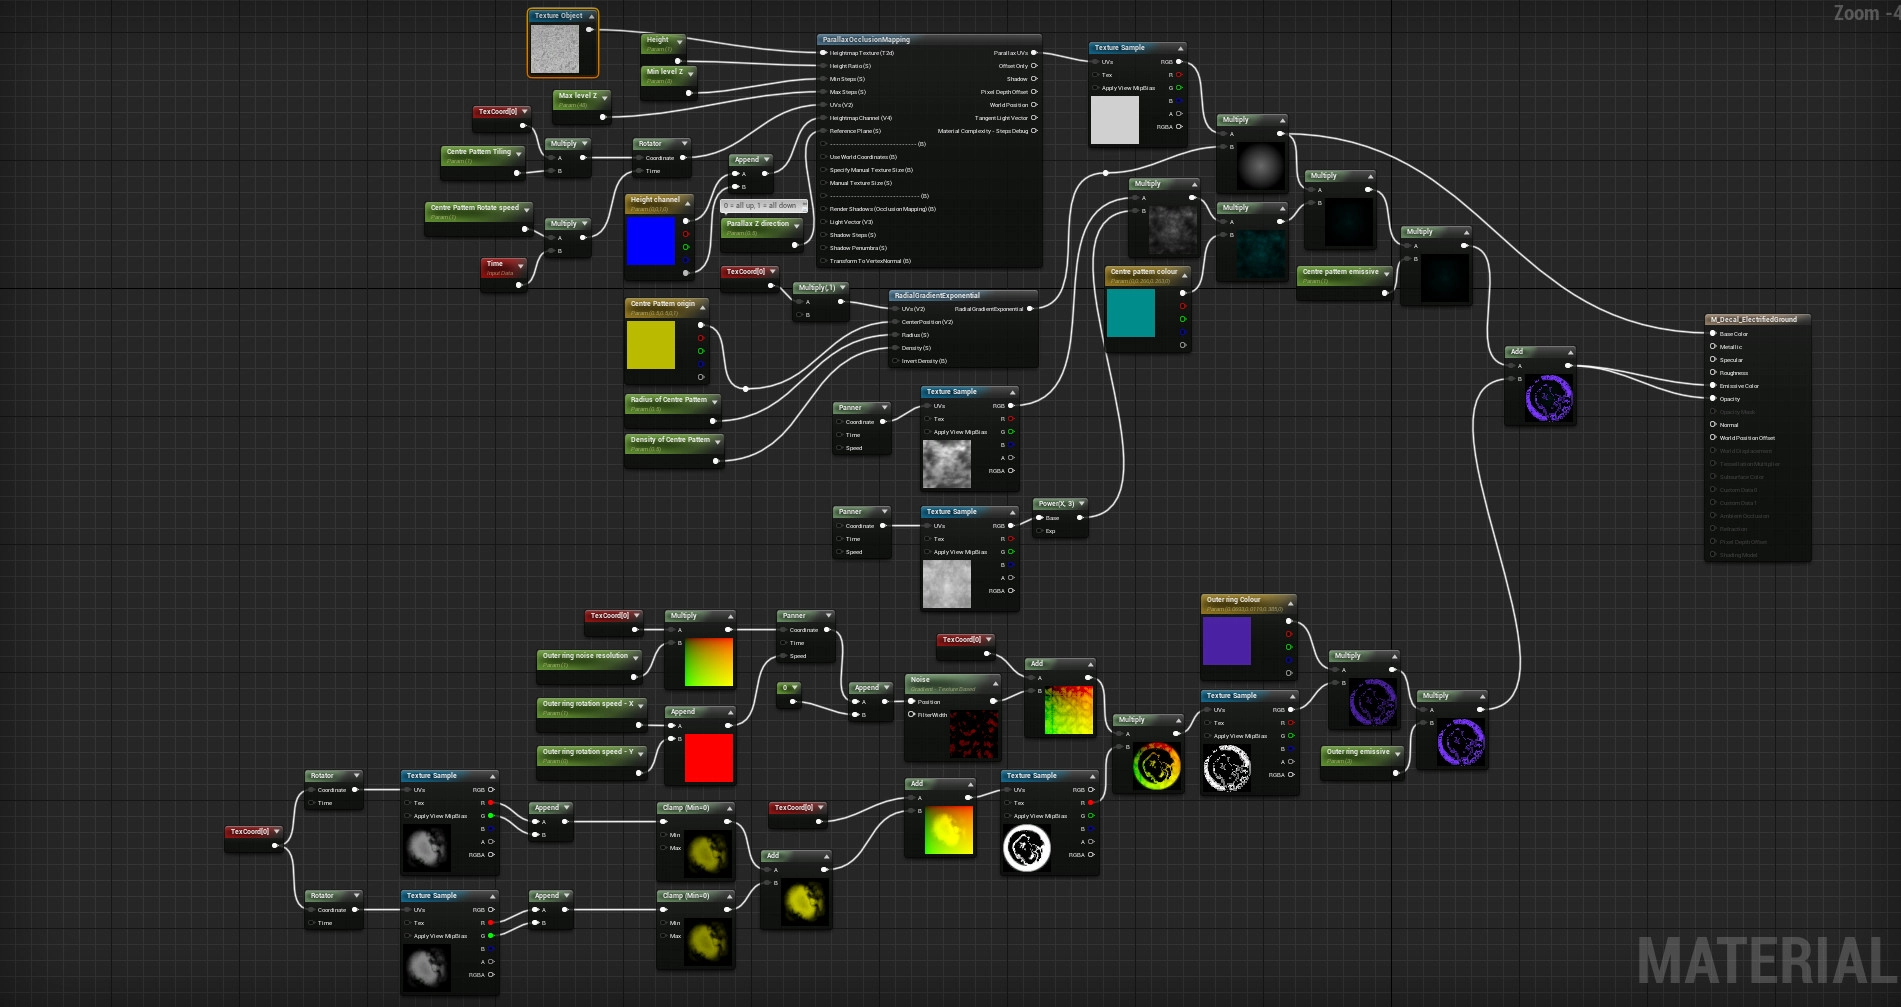The width and height of the screenshot is (1901, 1007).
Task: Click the Noise node FilterWidth pin
Action: point(911,715)
